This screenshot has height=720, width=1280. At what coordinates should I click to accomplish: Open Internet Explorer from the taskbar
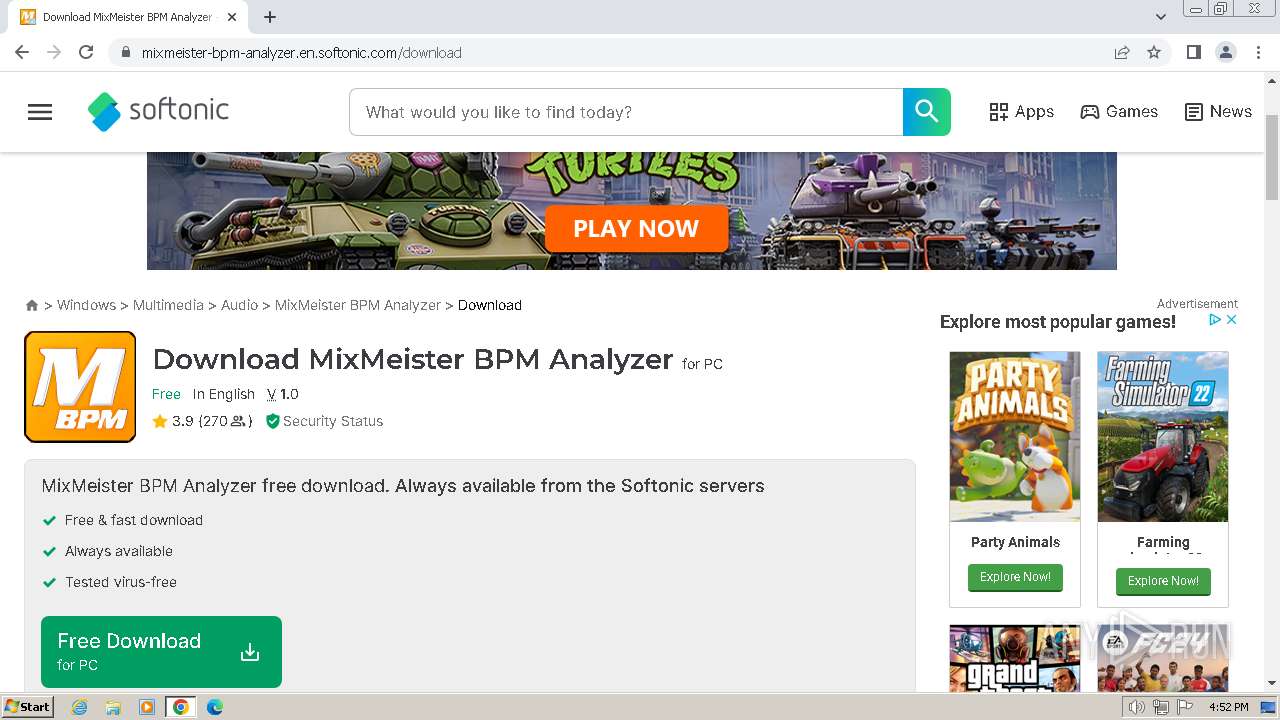(x=80, y=707)
